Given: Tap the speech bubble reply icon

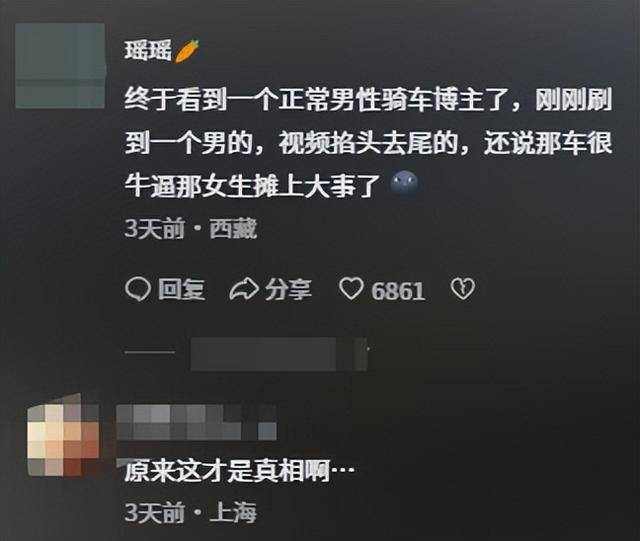Looking at the screenshot, I should click(138, 289).
